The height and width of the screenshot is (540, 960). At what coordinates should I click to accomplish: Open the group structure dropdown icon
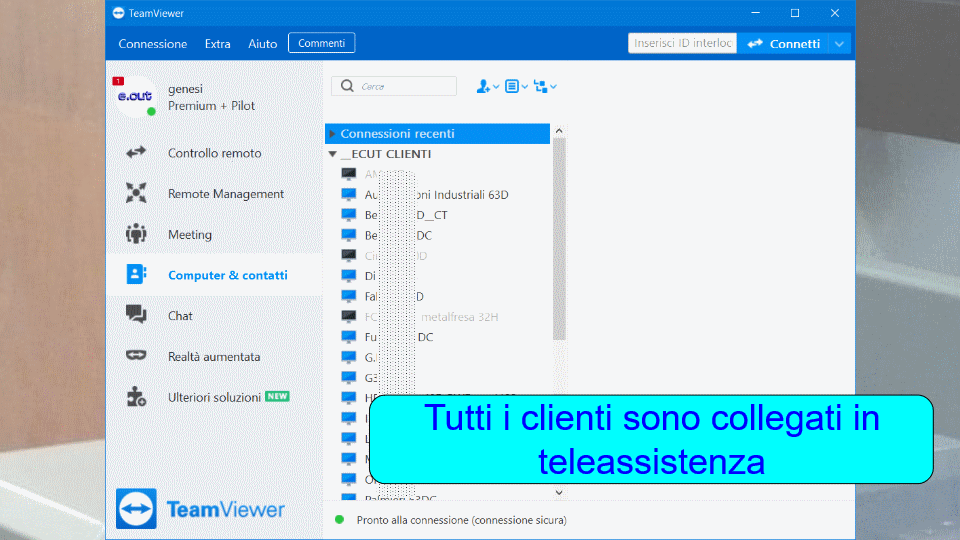545,86
